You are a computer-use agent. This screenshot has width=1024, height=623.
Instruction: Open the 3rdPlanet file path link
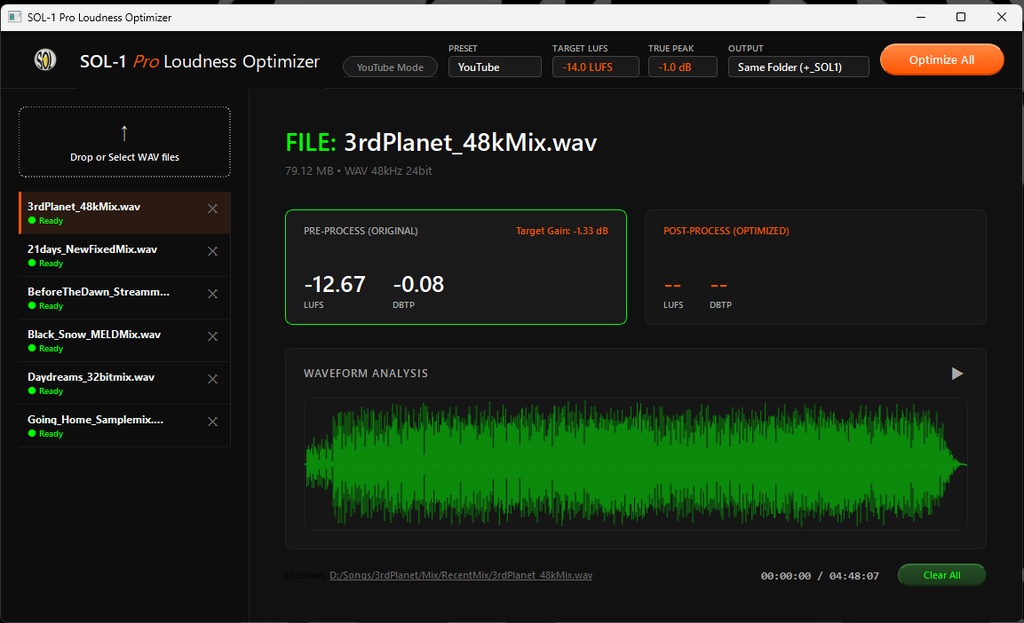coord(461,575)
